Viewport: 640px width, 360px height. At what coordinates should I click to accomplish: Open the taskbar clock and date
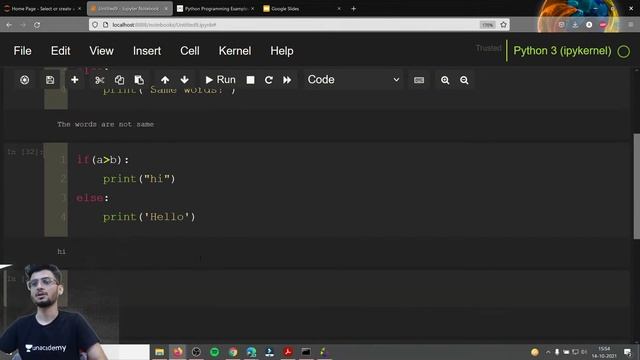[x=604, y=352]
